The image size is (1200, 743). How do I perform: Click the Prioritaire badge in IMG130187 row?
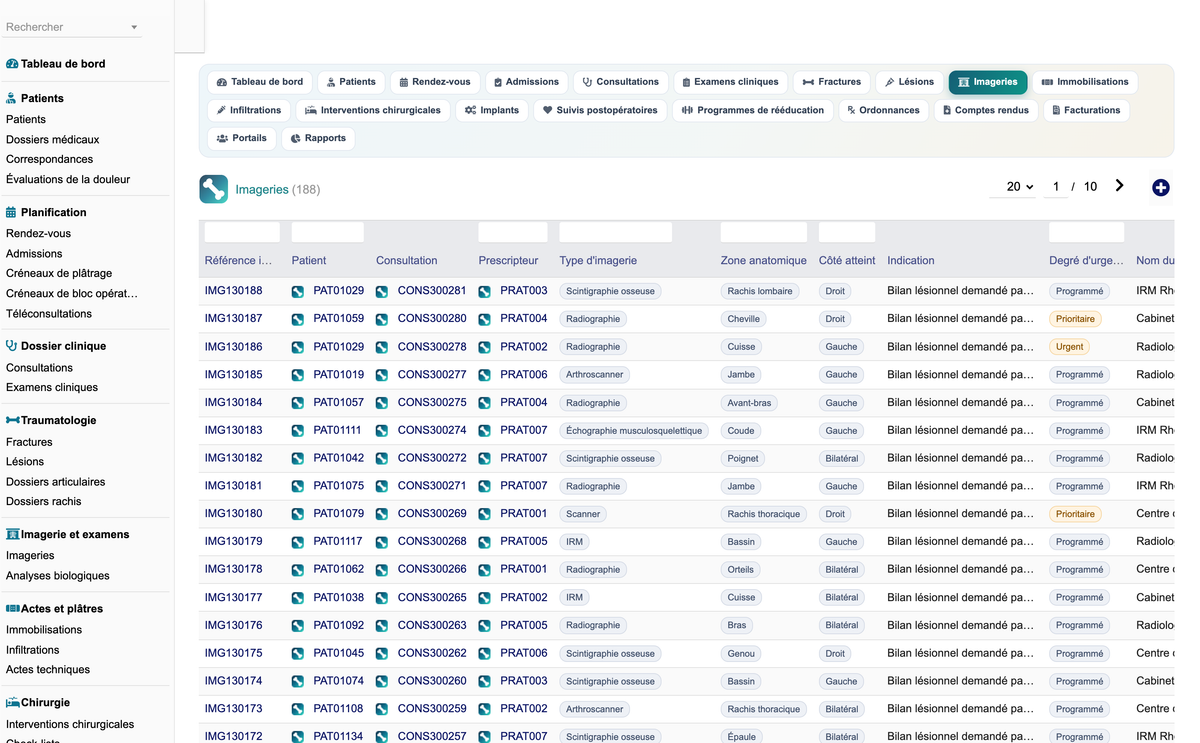1075,319
